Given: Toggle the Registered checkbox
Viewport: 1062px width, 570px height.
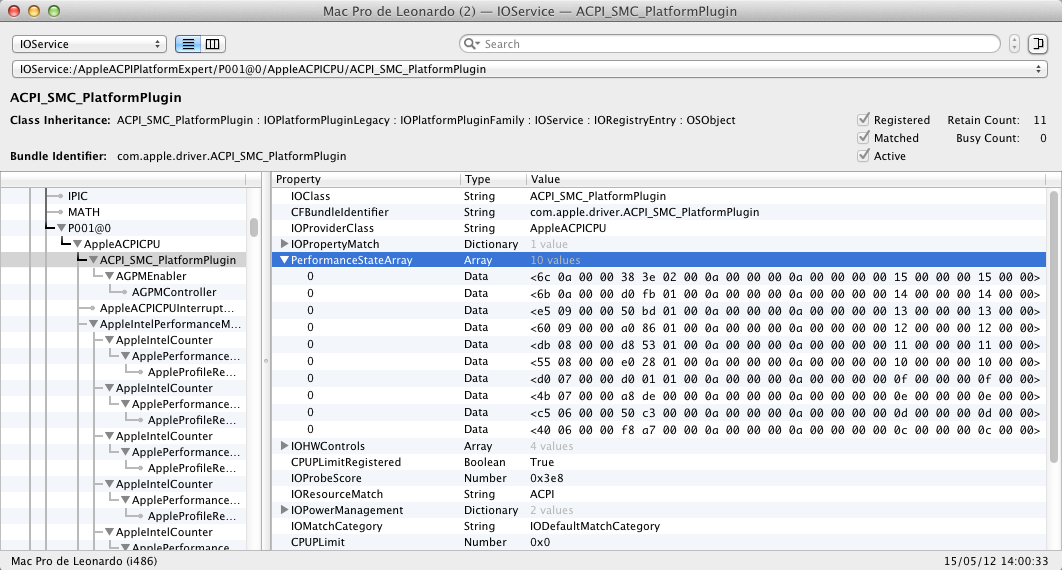Looking at the screenshot, I should point(864,119).
